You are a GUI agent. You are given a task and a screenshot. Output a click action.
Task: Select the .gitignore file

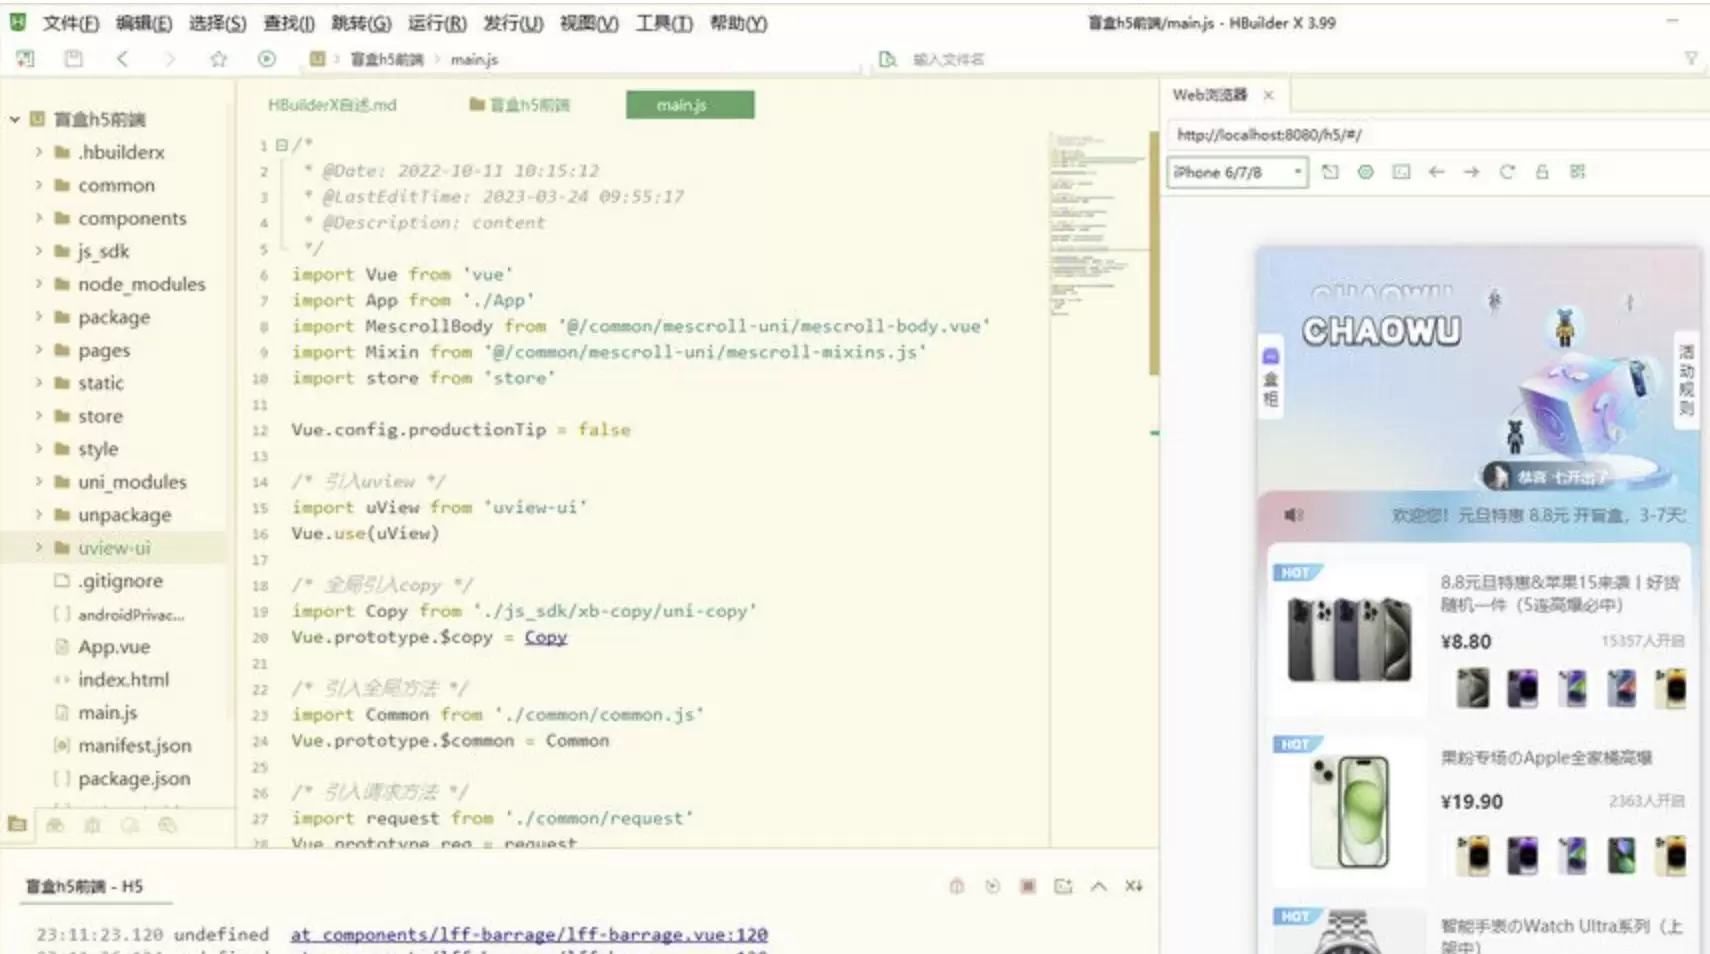pos(121,581)
